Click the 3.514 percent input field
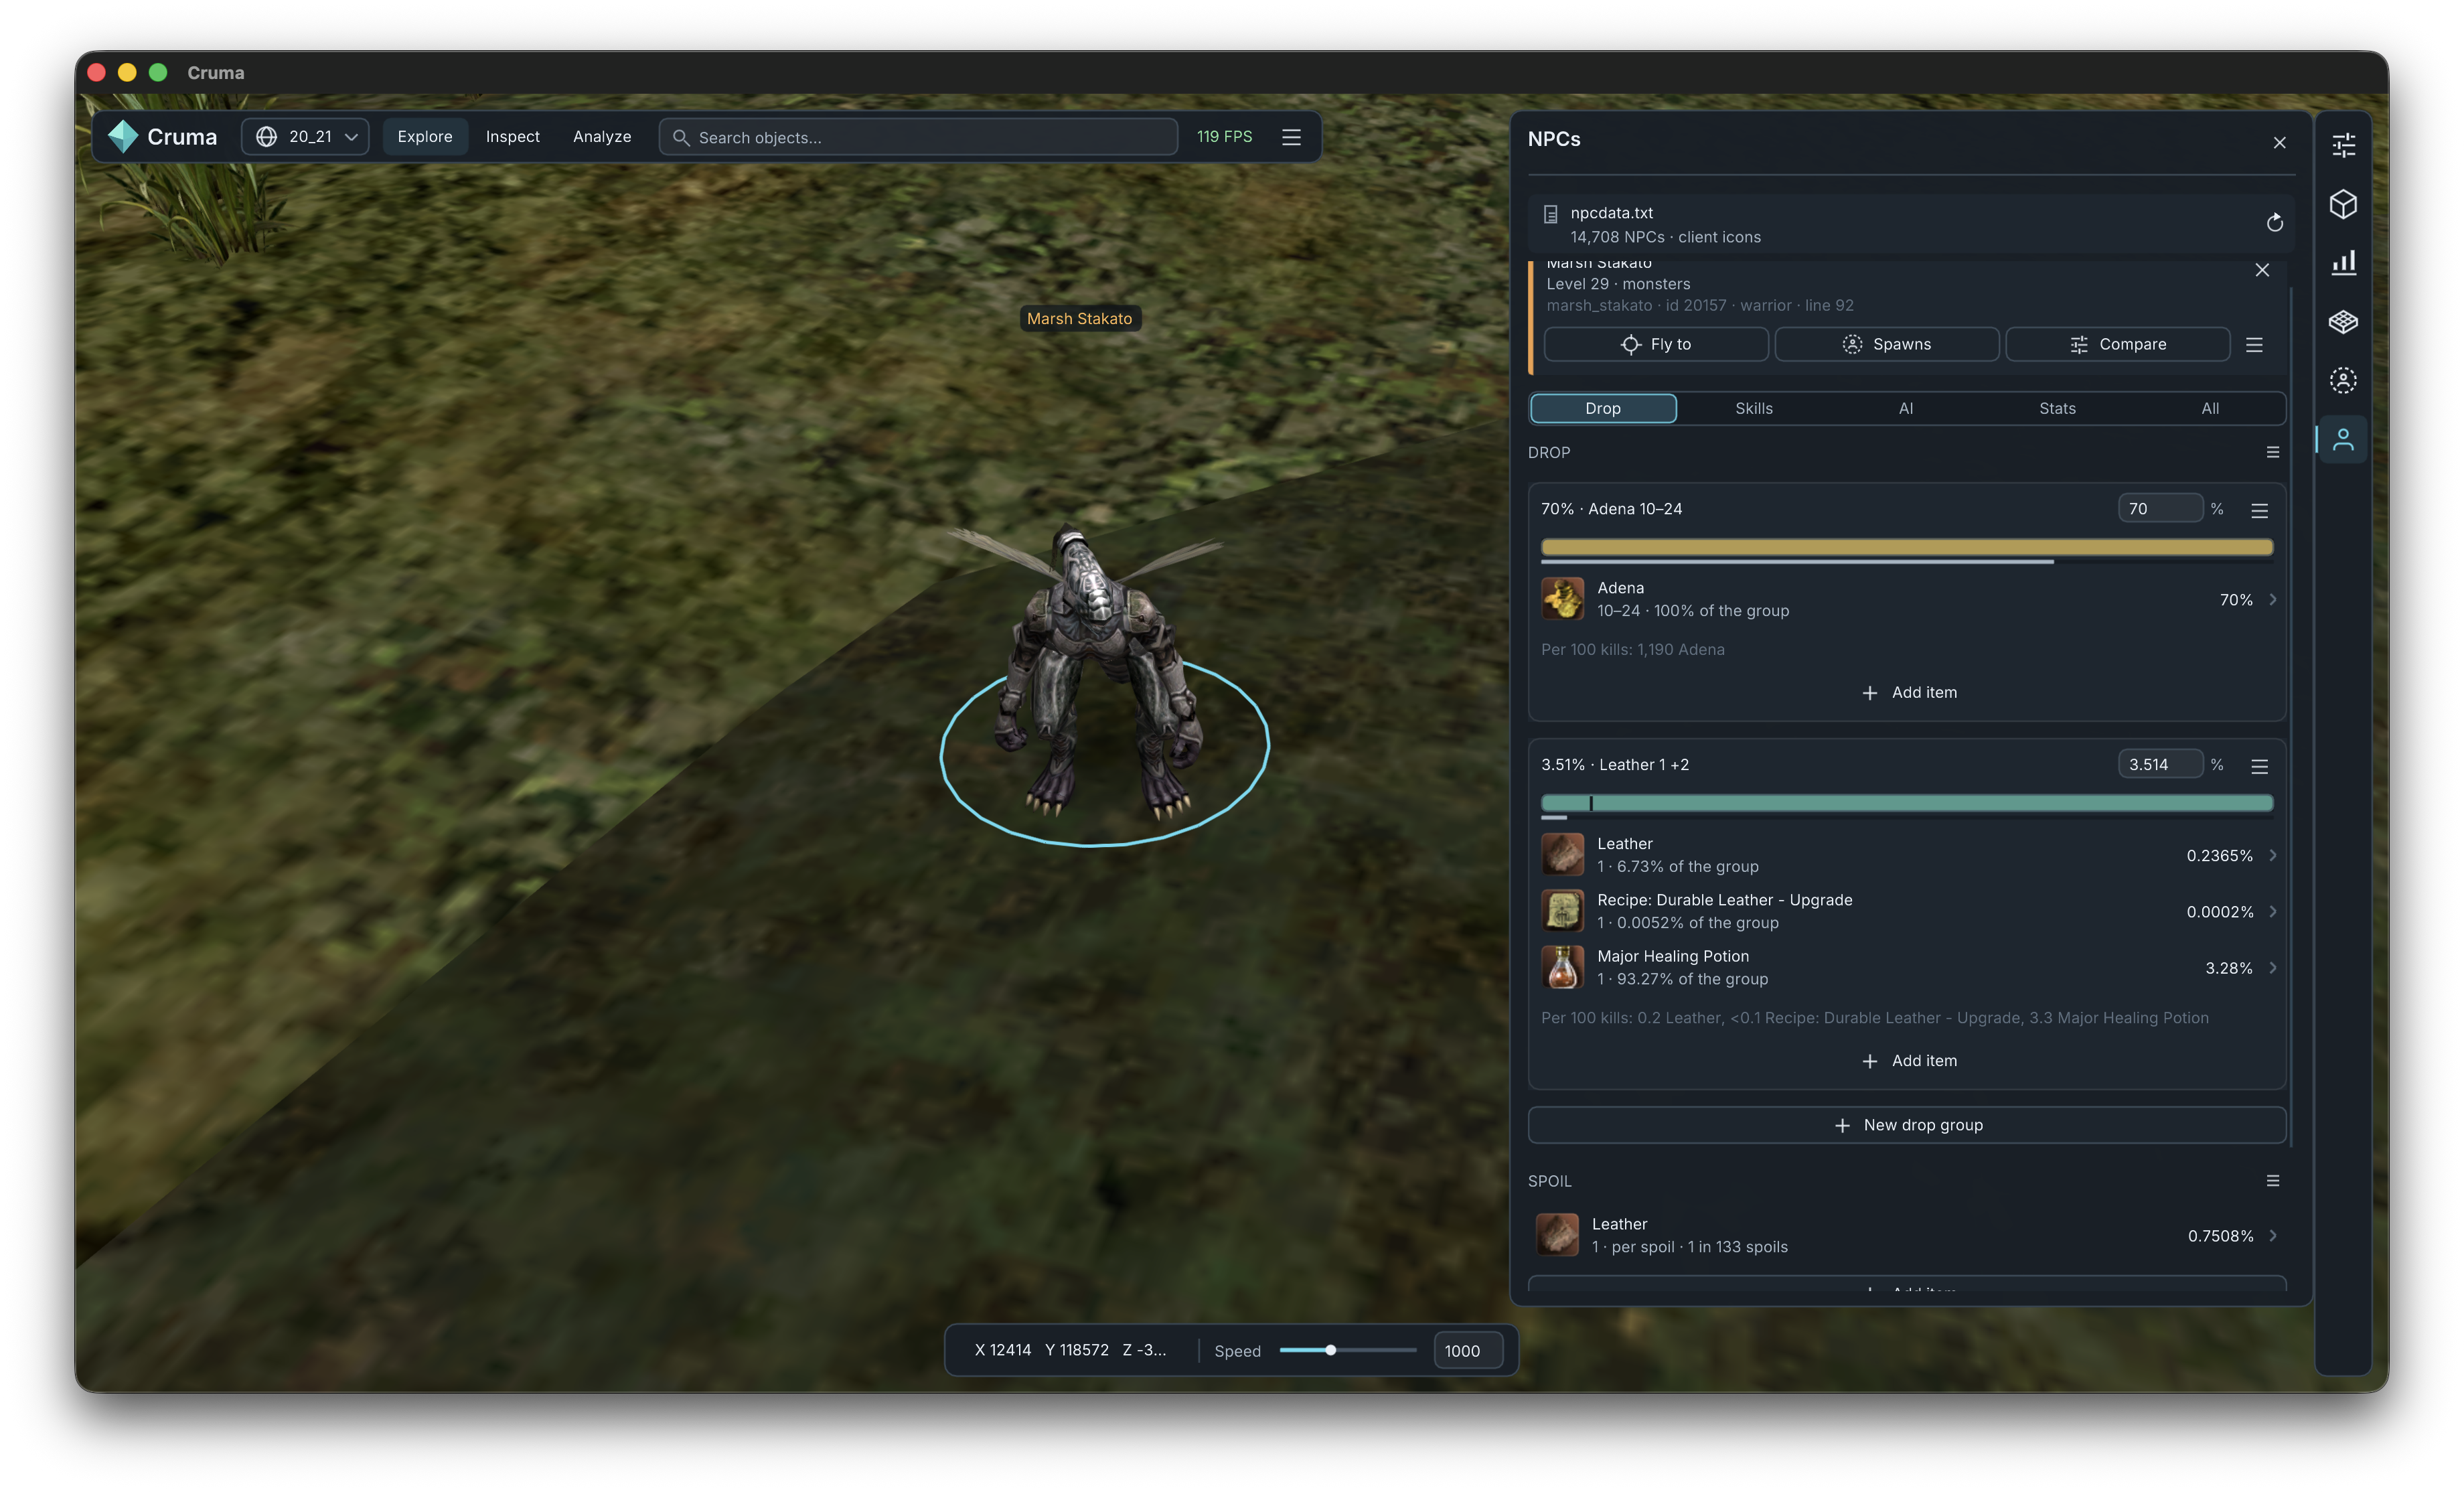2464x1492 pixels. [x=2160, y=765]
